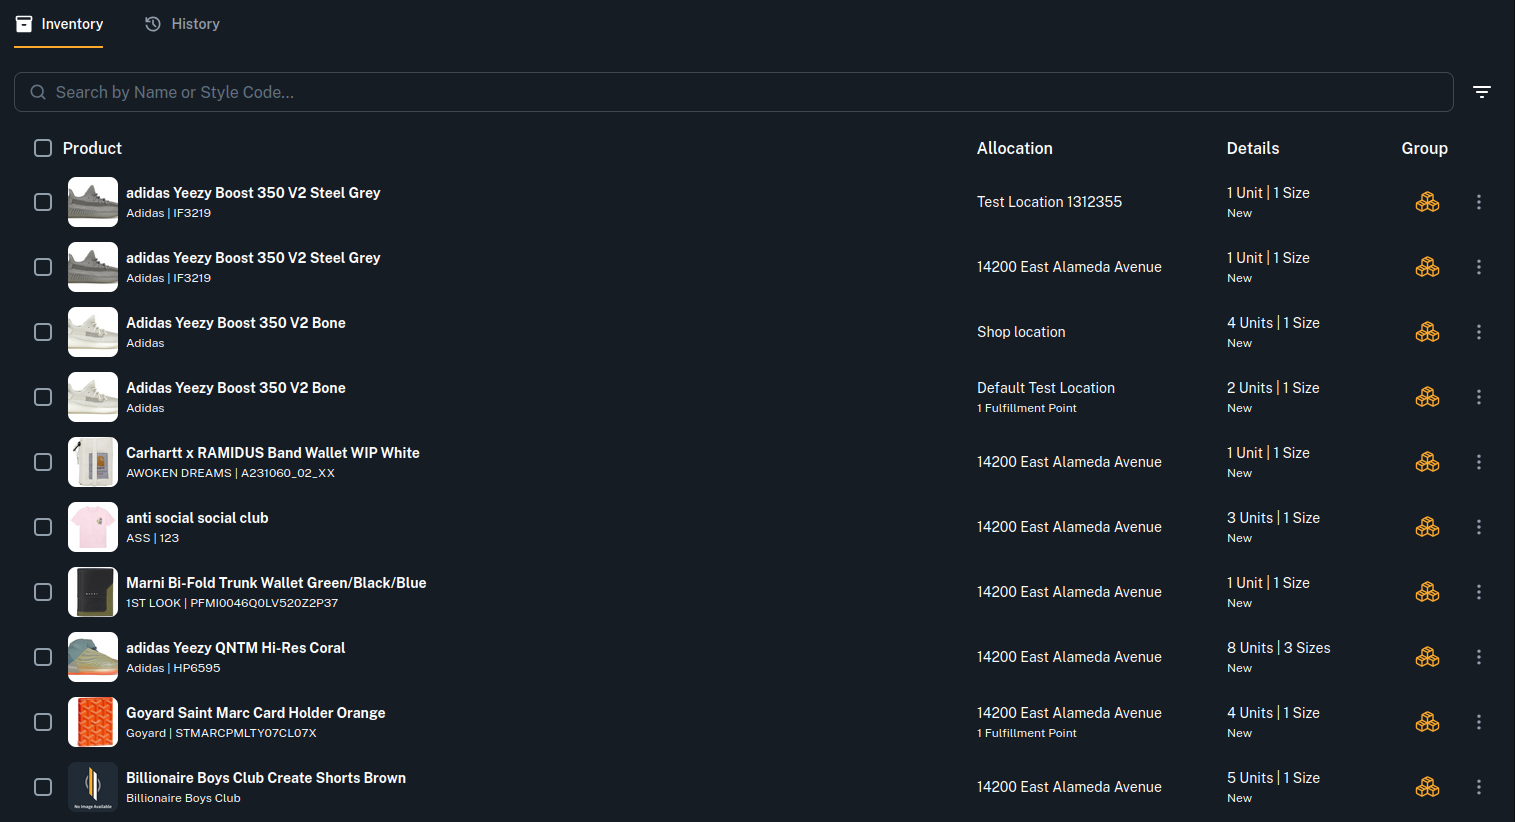The width and height of the screenshot is (1515, 822).
Task: Check Yeezy Bone row at Default Test Location
Action: [x=43, y=397]
